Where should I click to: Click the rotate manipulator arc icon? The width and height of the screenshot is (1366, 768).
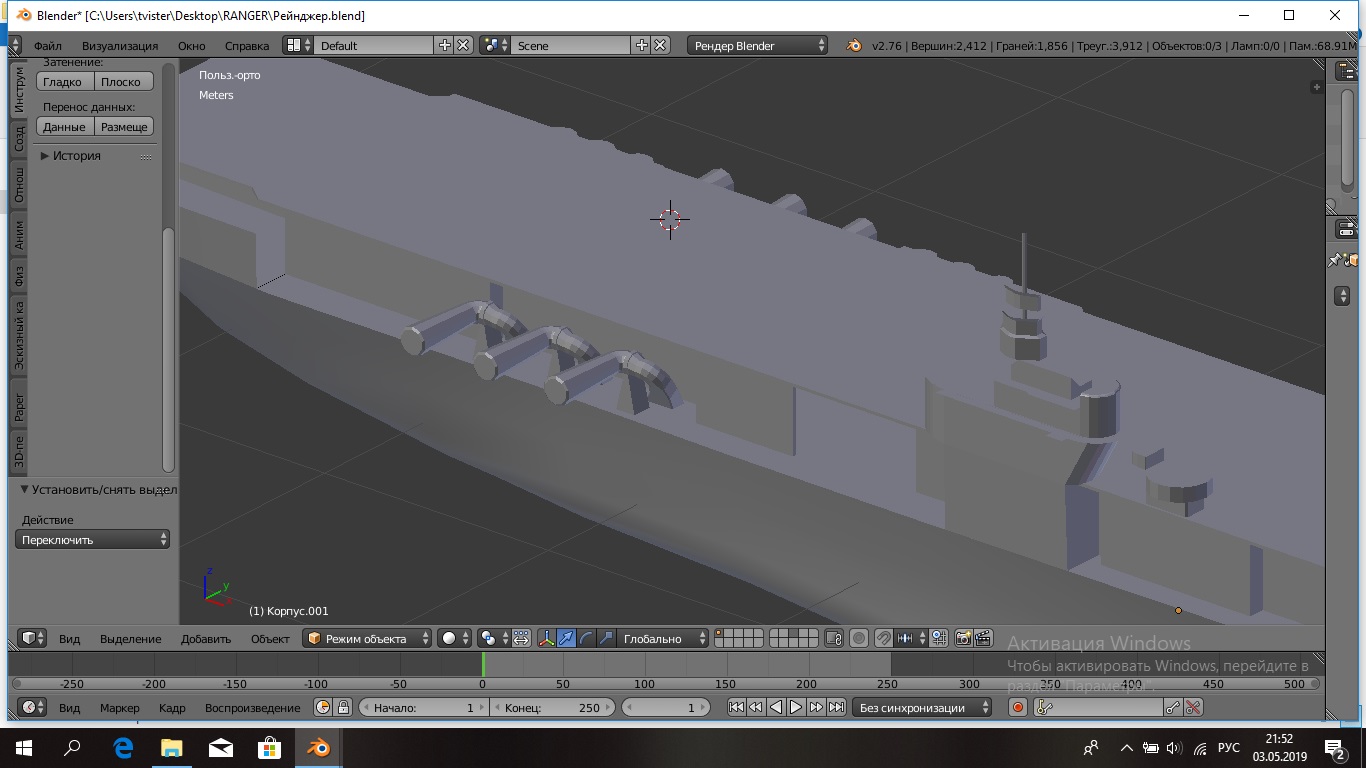coord(586,638)
